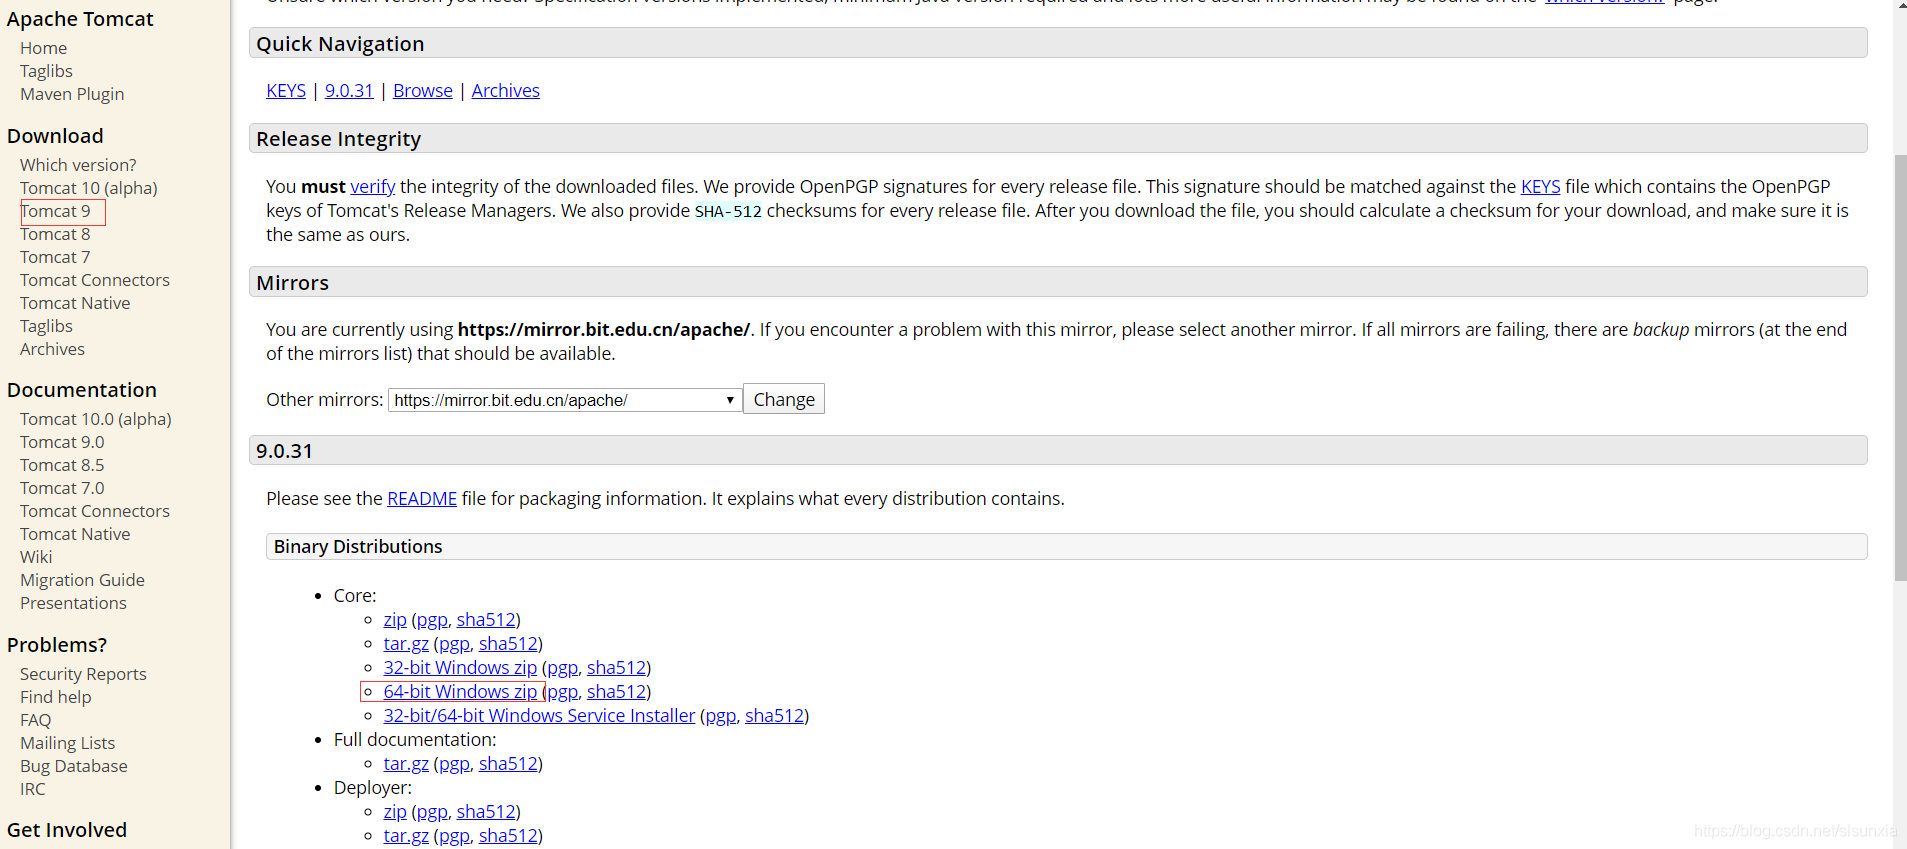Open Archives link in sidebar

pyautogui.click(x=52, y=349)
